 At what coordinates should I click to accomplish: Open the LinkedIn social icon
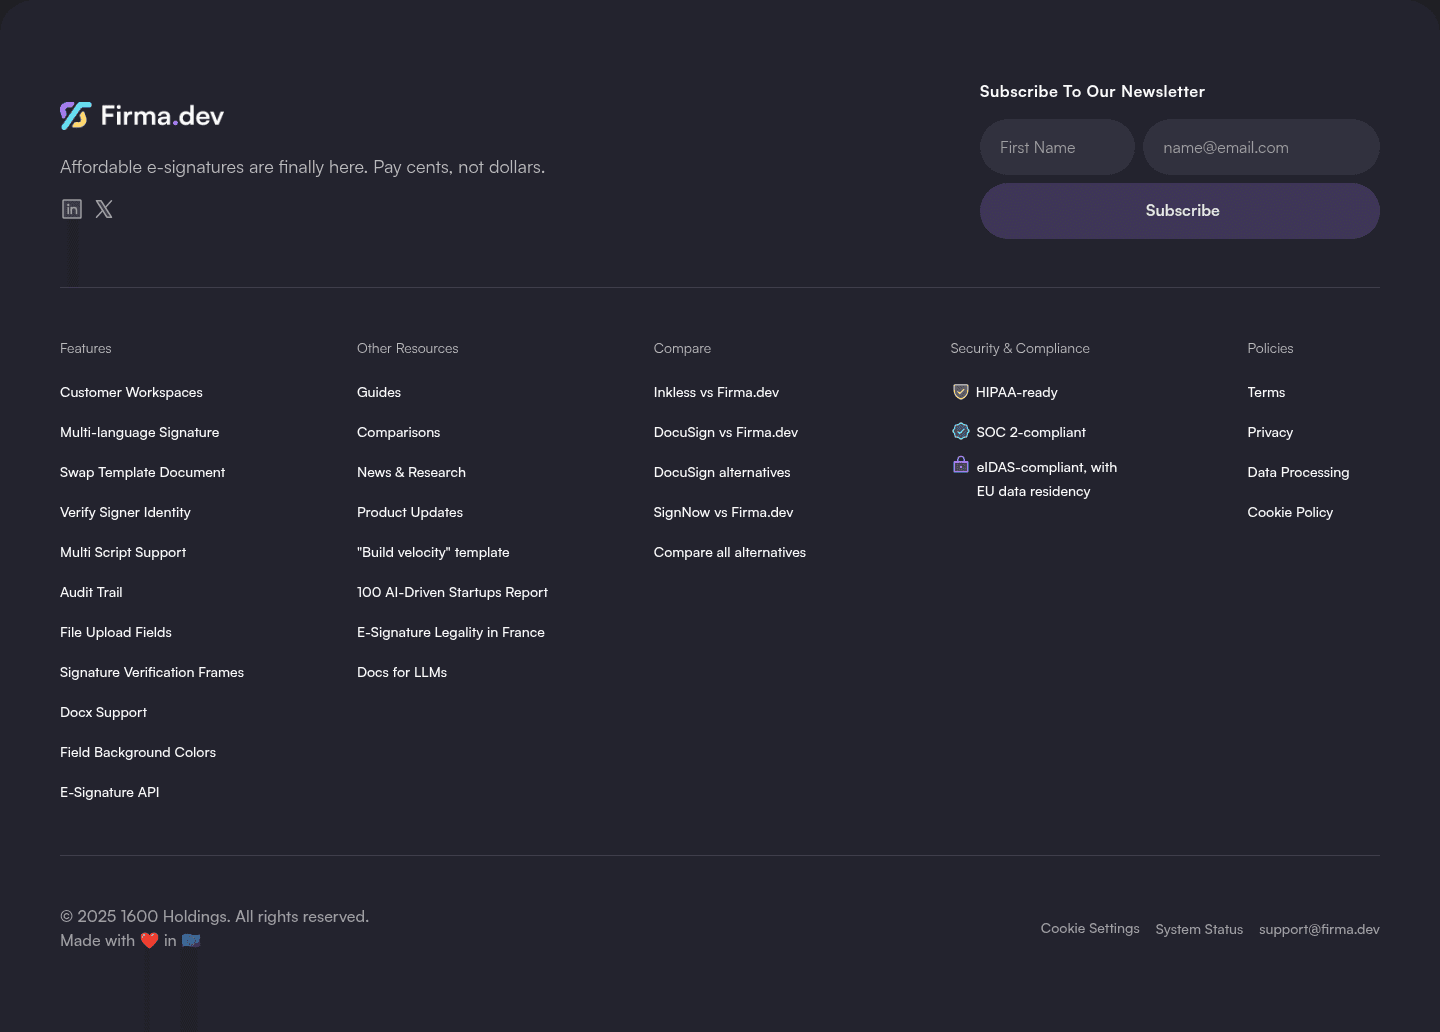(72, 209)
